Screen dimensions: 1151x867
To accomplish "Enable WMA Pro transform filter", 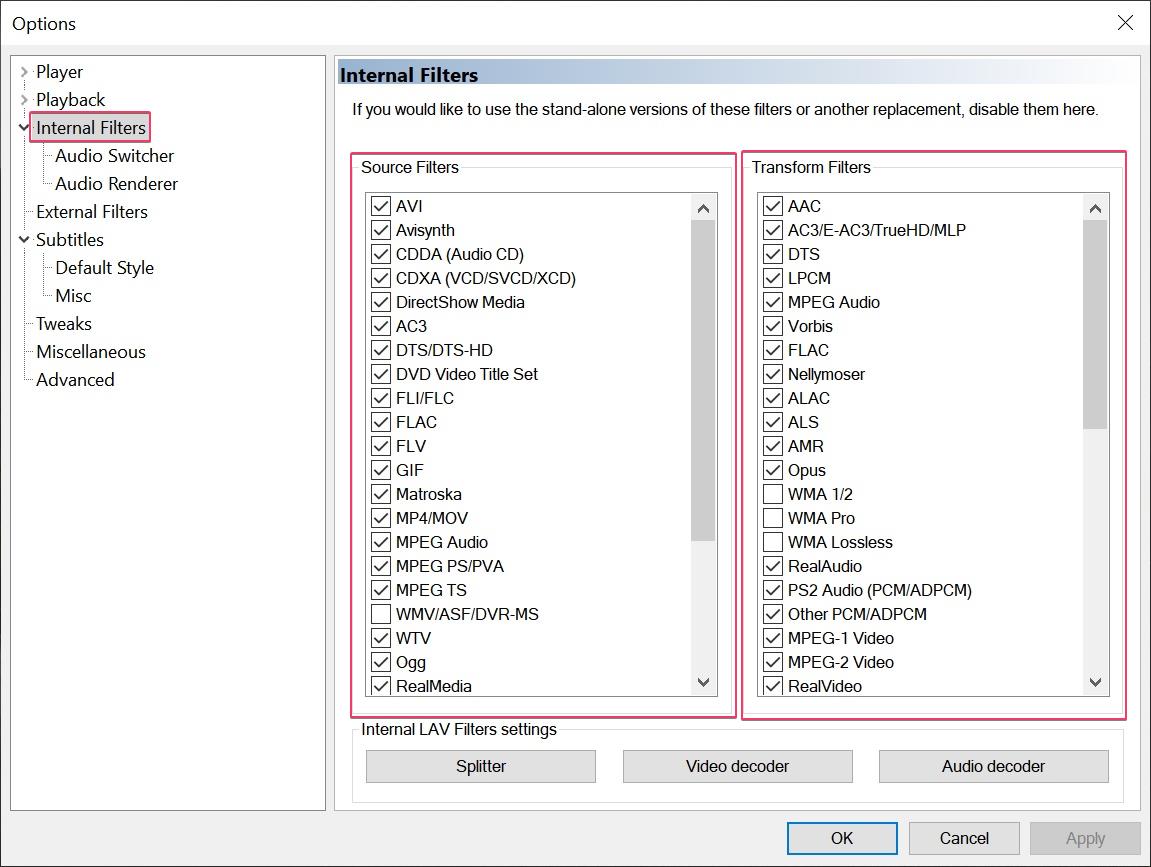I will [772, 518].
